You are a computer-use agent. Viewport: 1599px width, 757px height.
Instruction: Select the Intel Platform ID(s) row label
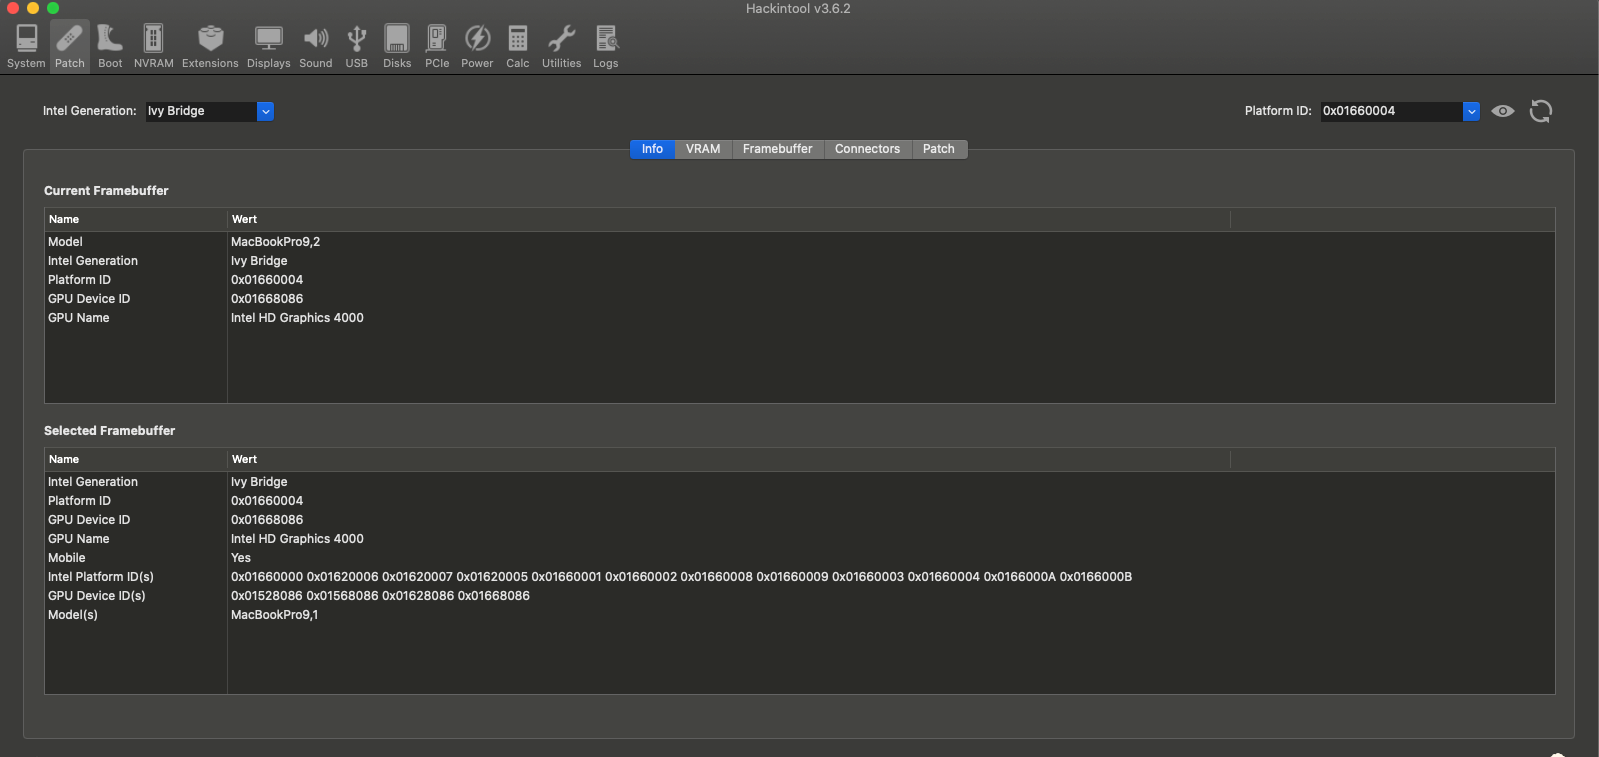coord(101,577)
